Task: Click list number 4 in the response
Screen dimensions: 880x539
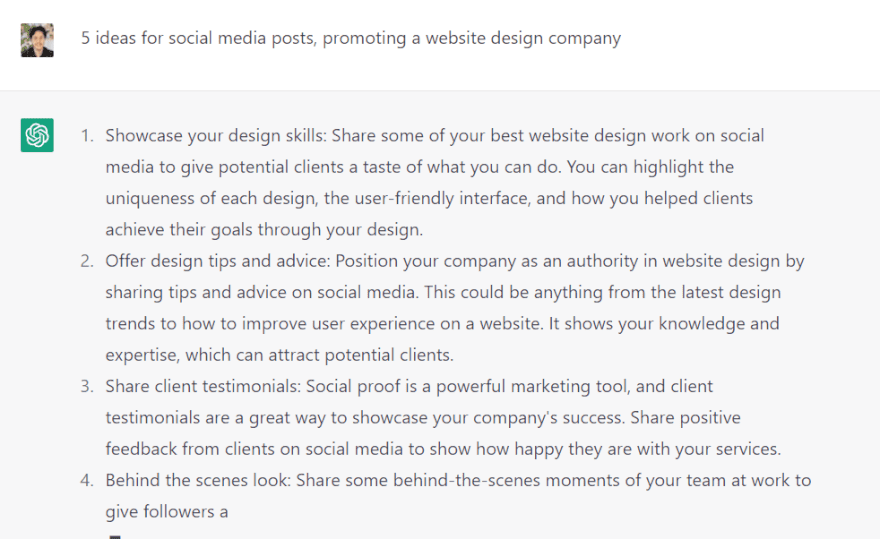Action: point(87,480)
